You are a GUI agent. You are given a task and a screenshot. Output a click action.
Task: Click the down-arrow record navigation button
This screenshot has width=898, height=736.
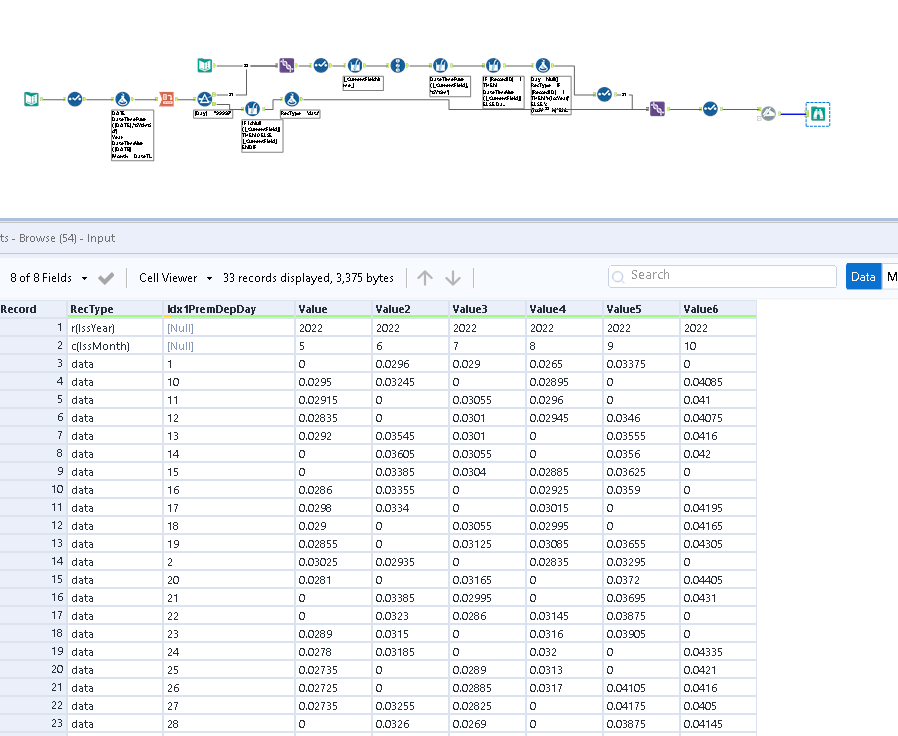point(454,277)
